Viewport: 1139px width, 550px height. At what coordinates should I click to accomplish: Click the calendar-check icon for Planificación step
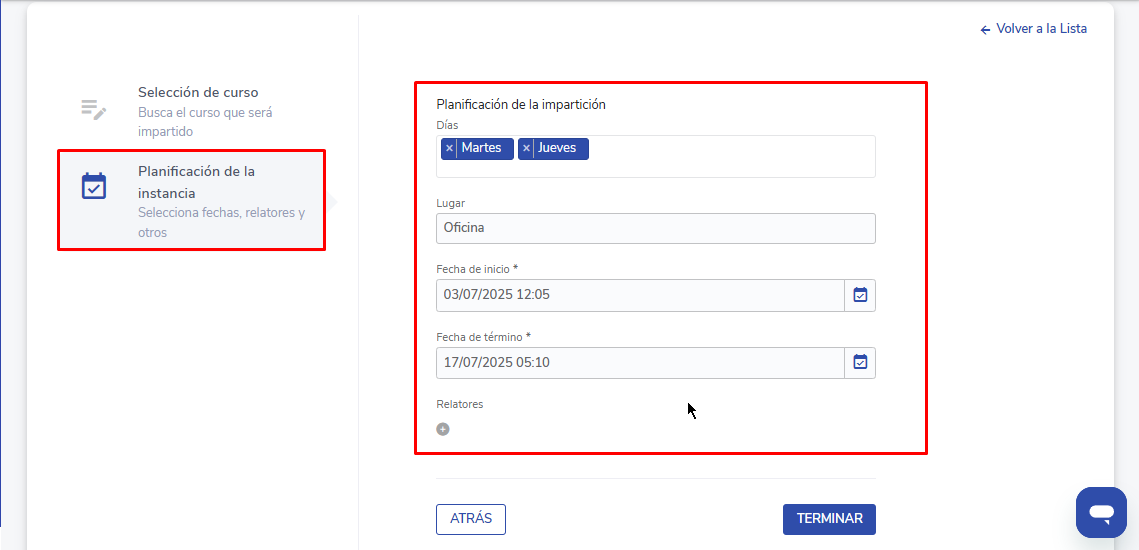93,186
